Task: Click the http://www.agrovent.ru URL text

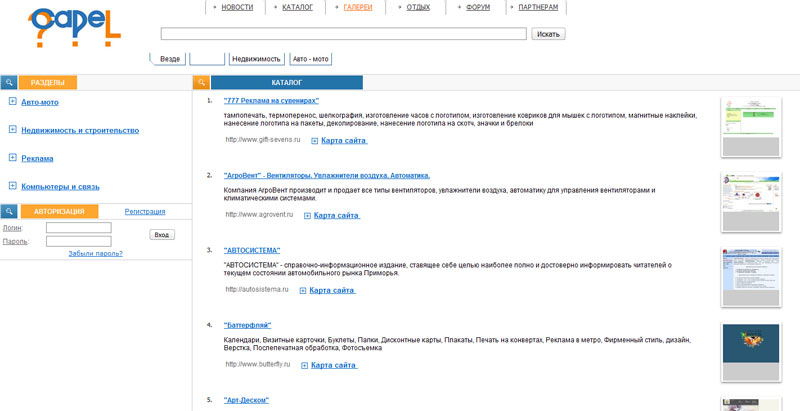Action: coord(259,215)
